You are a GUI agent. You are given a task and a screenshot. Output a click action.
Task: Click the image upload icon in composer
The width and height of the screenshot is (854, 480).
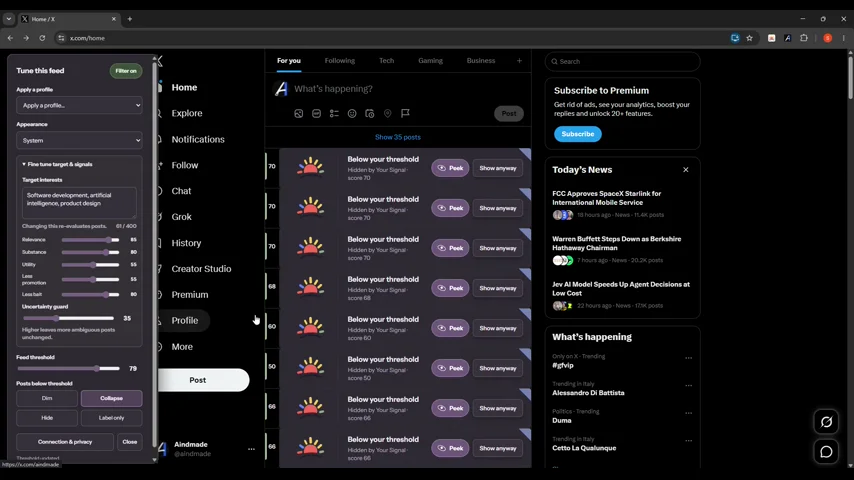tap(298, 113)
